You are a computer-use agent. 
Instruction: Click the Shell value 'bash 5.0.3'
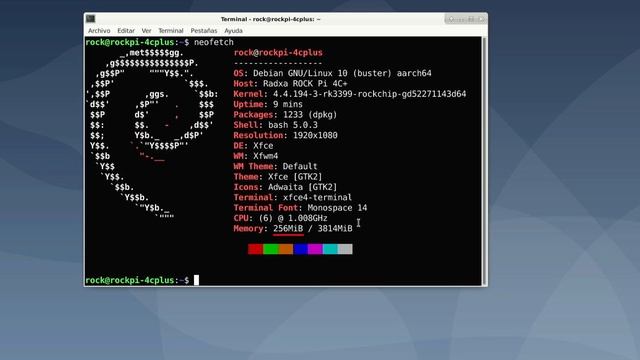pyautogui.click(x=293, y=125)
